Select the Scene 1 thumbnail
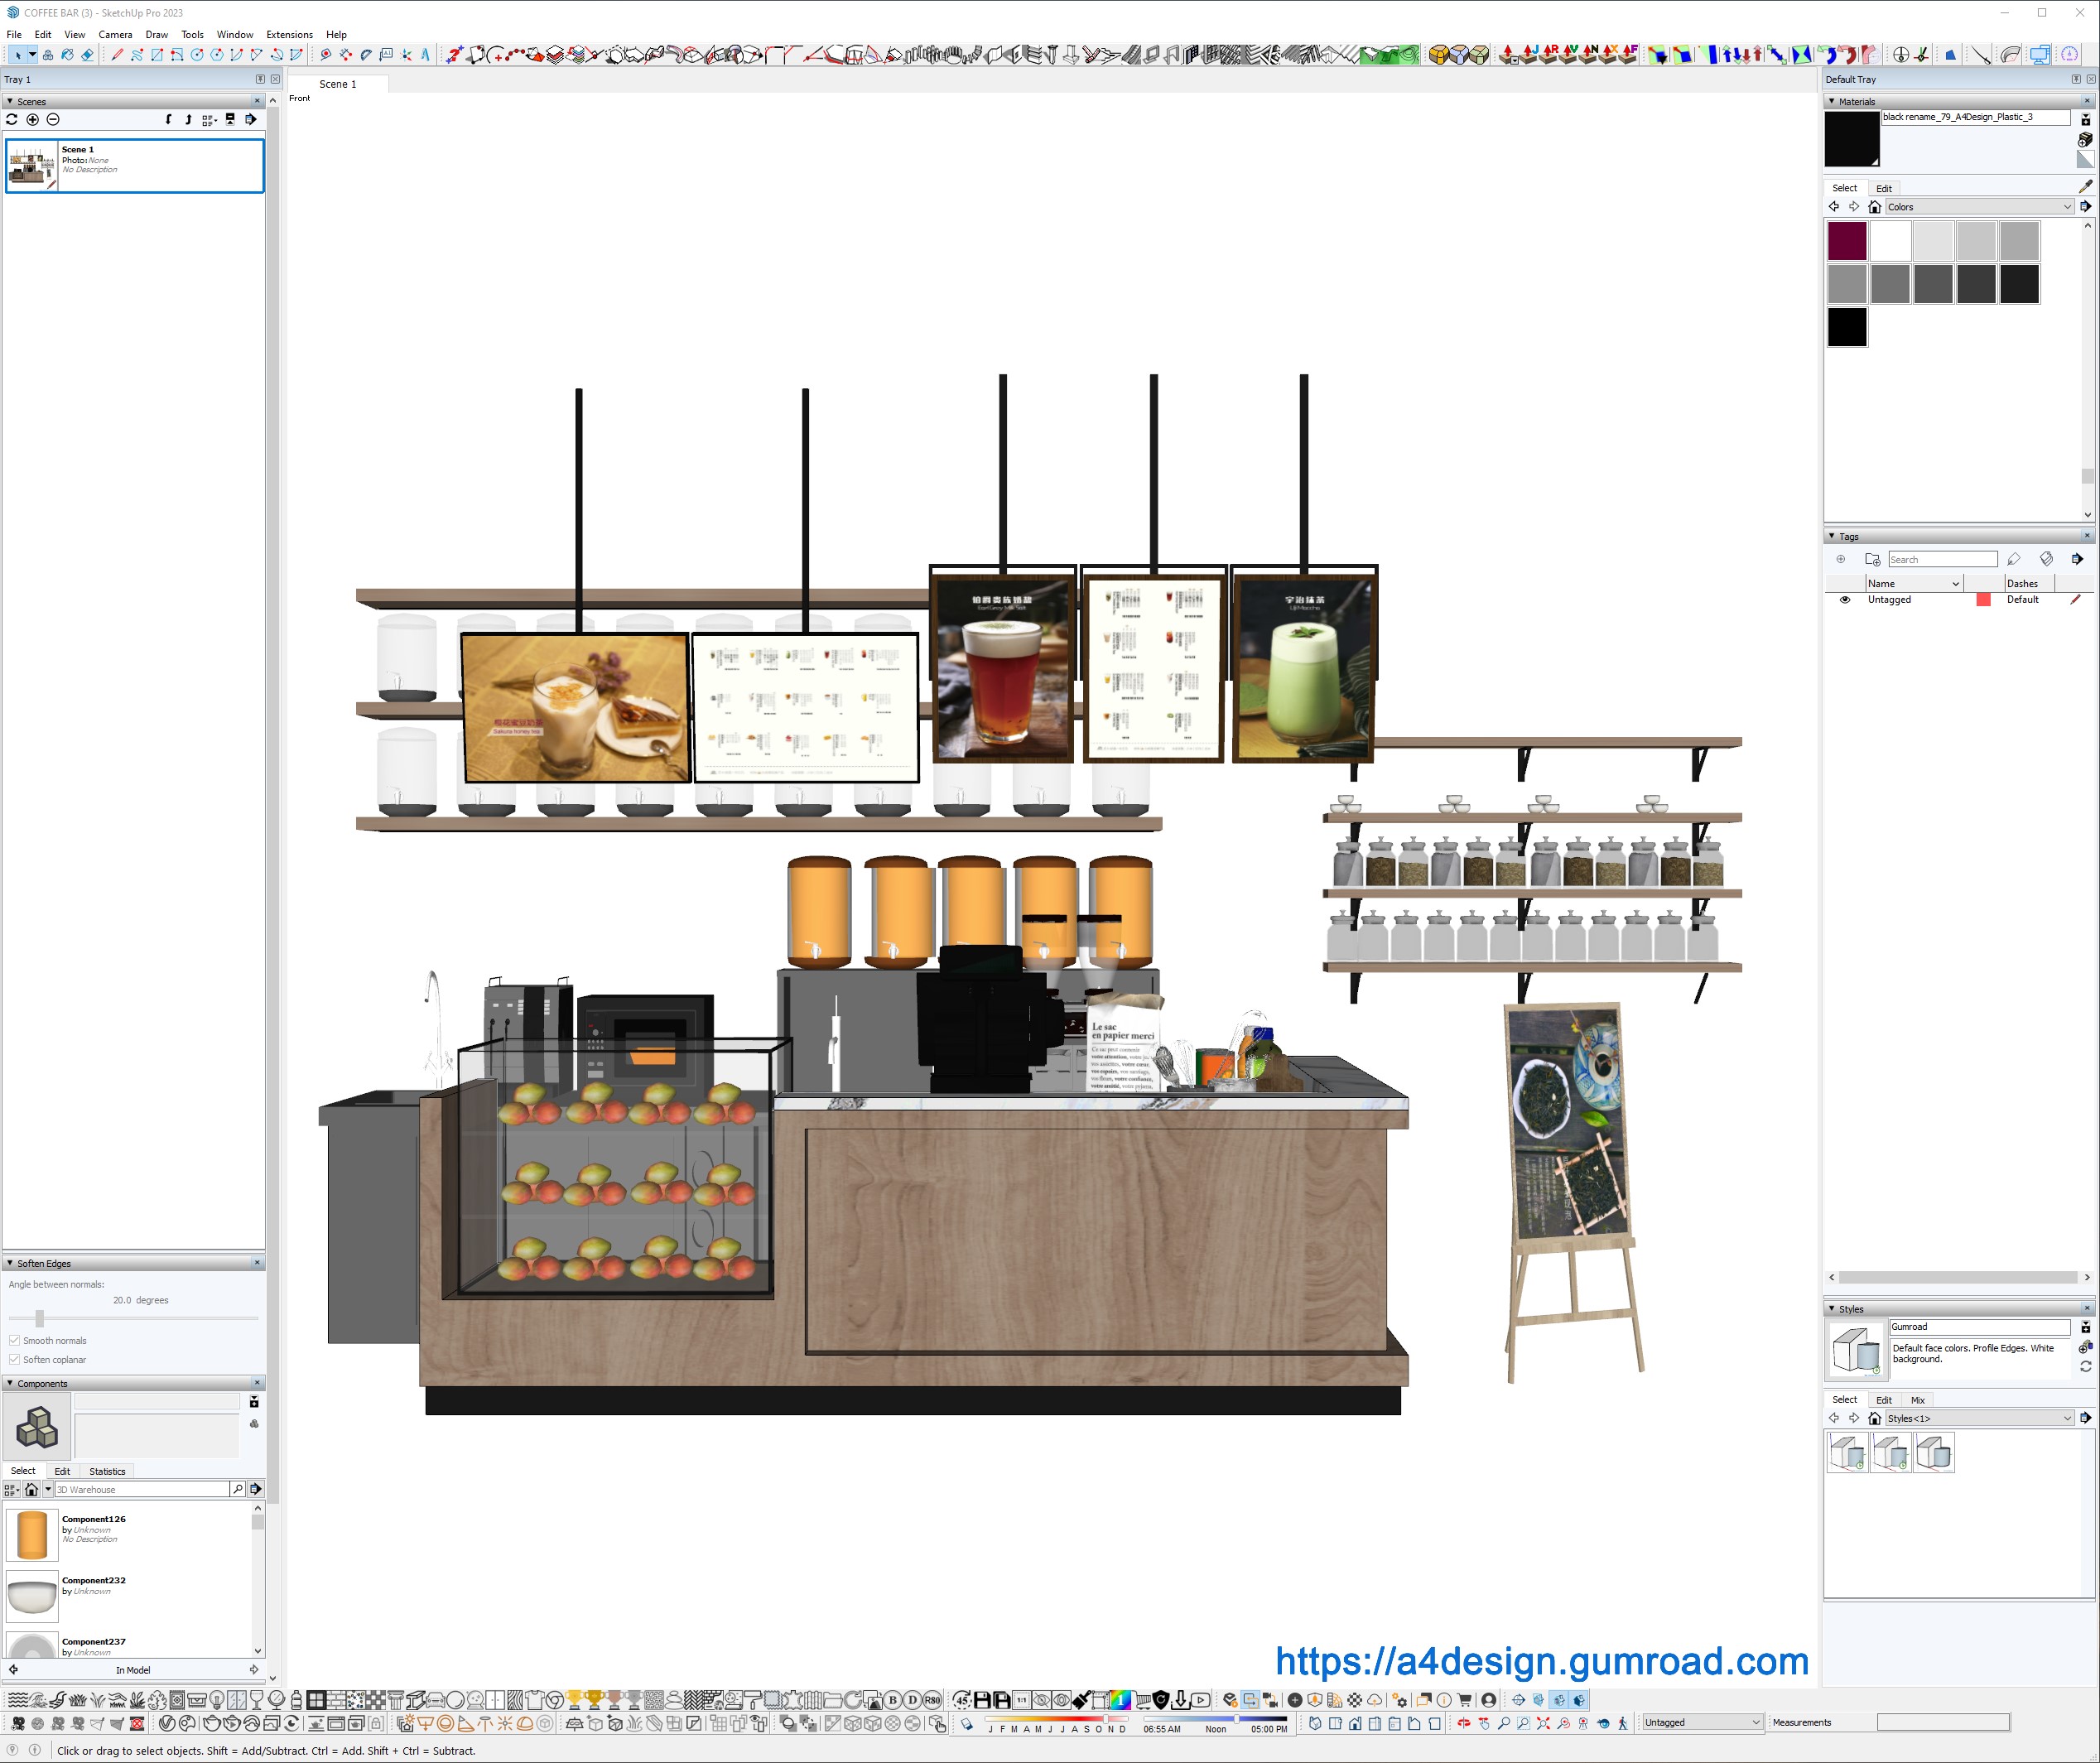This screenshot has height=1763, width=2100. [32, 165]
